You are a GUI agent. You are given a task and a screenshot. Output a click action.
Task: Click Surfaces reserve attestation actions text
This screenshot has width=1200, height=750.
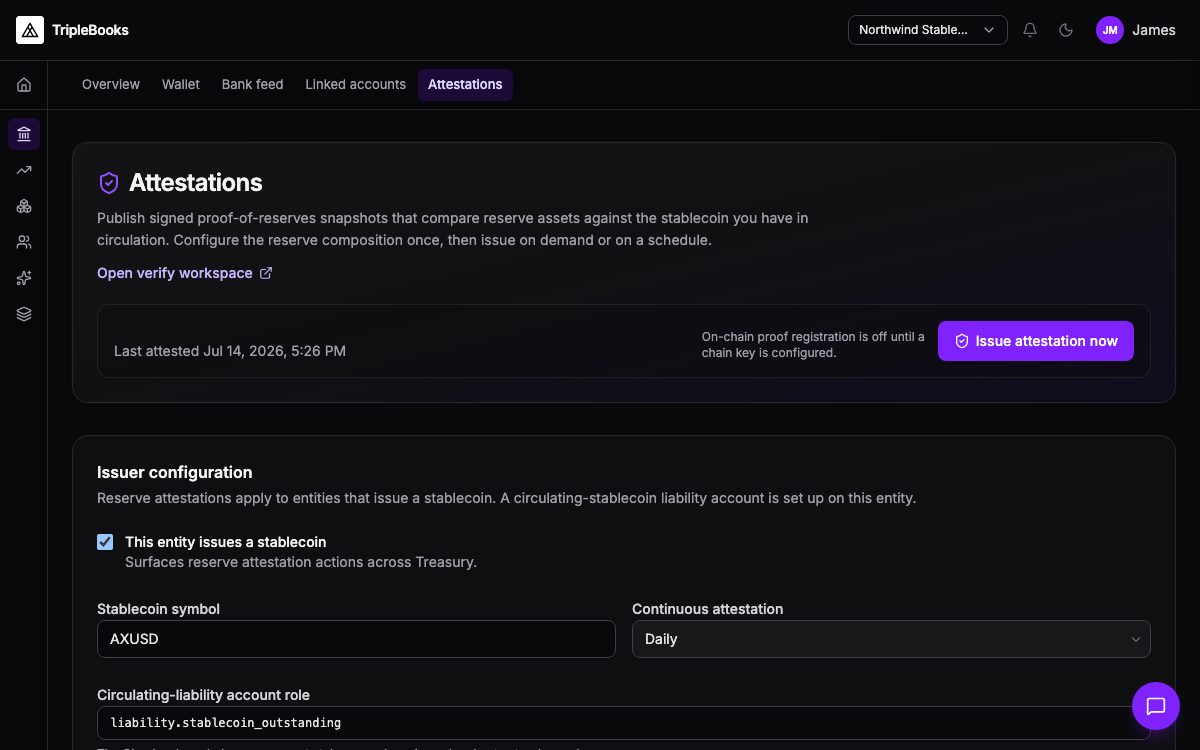(301, 562)
